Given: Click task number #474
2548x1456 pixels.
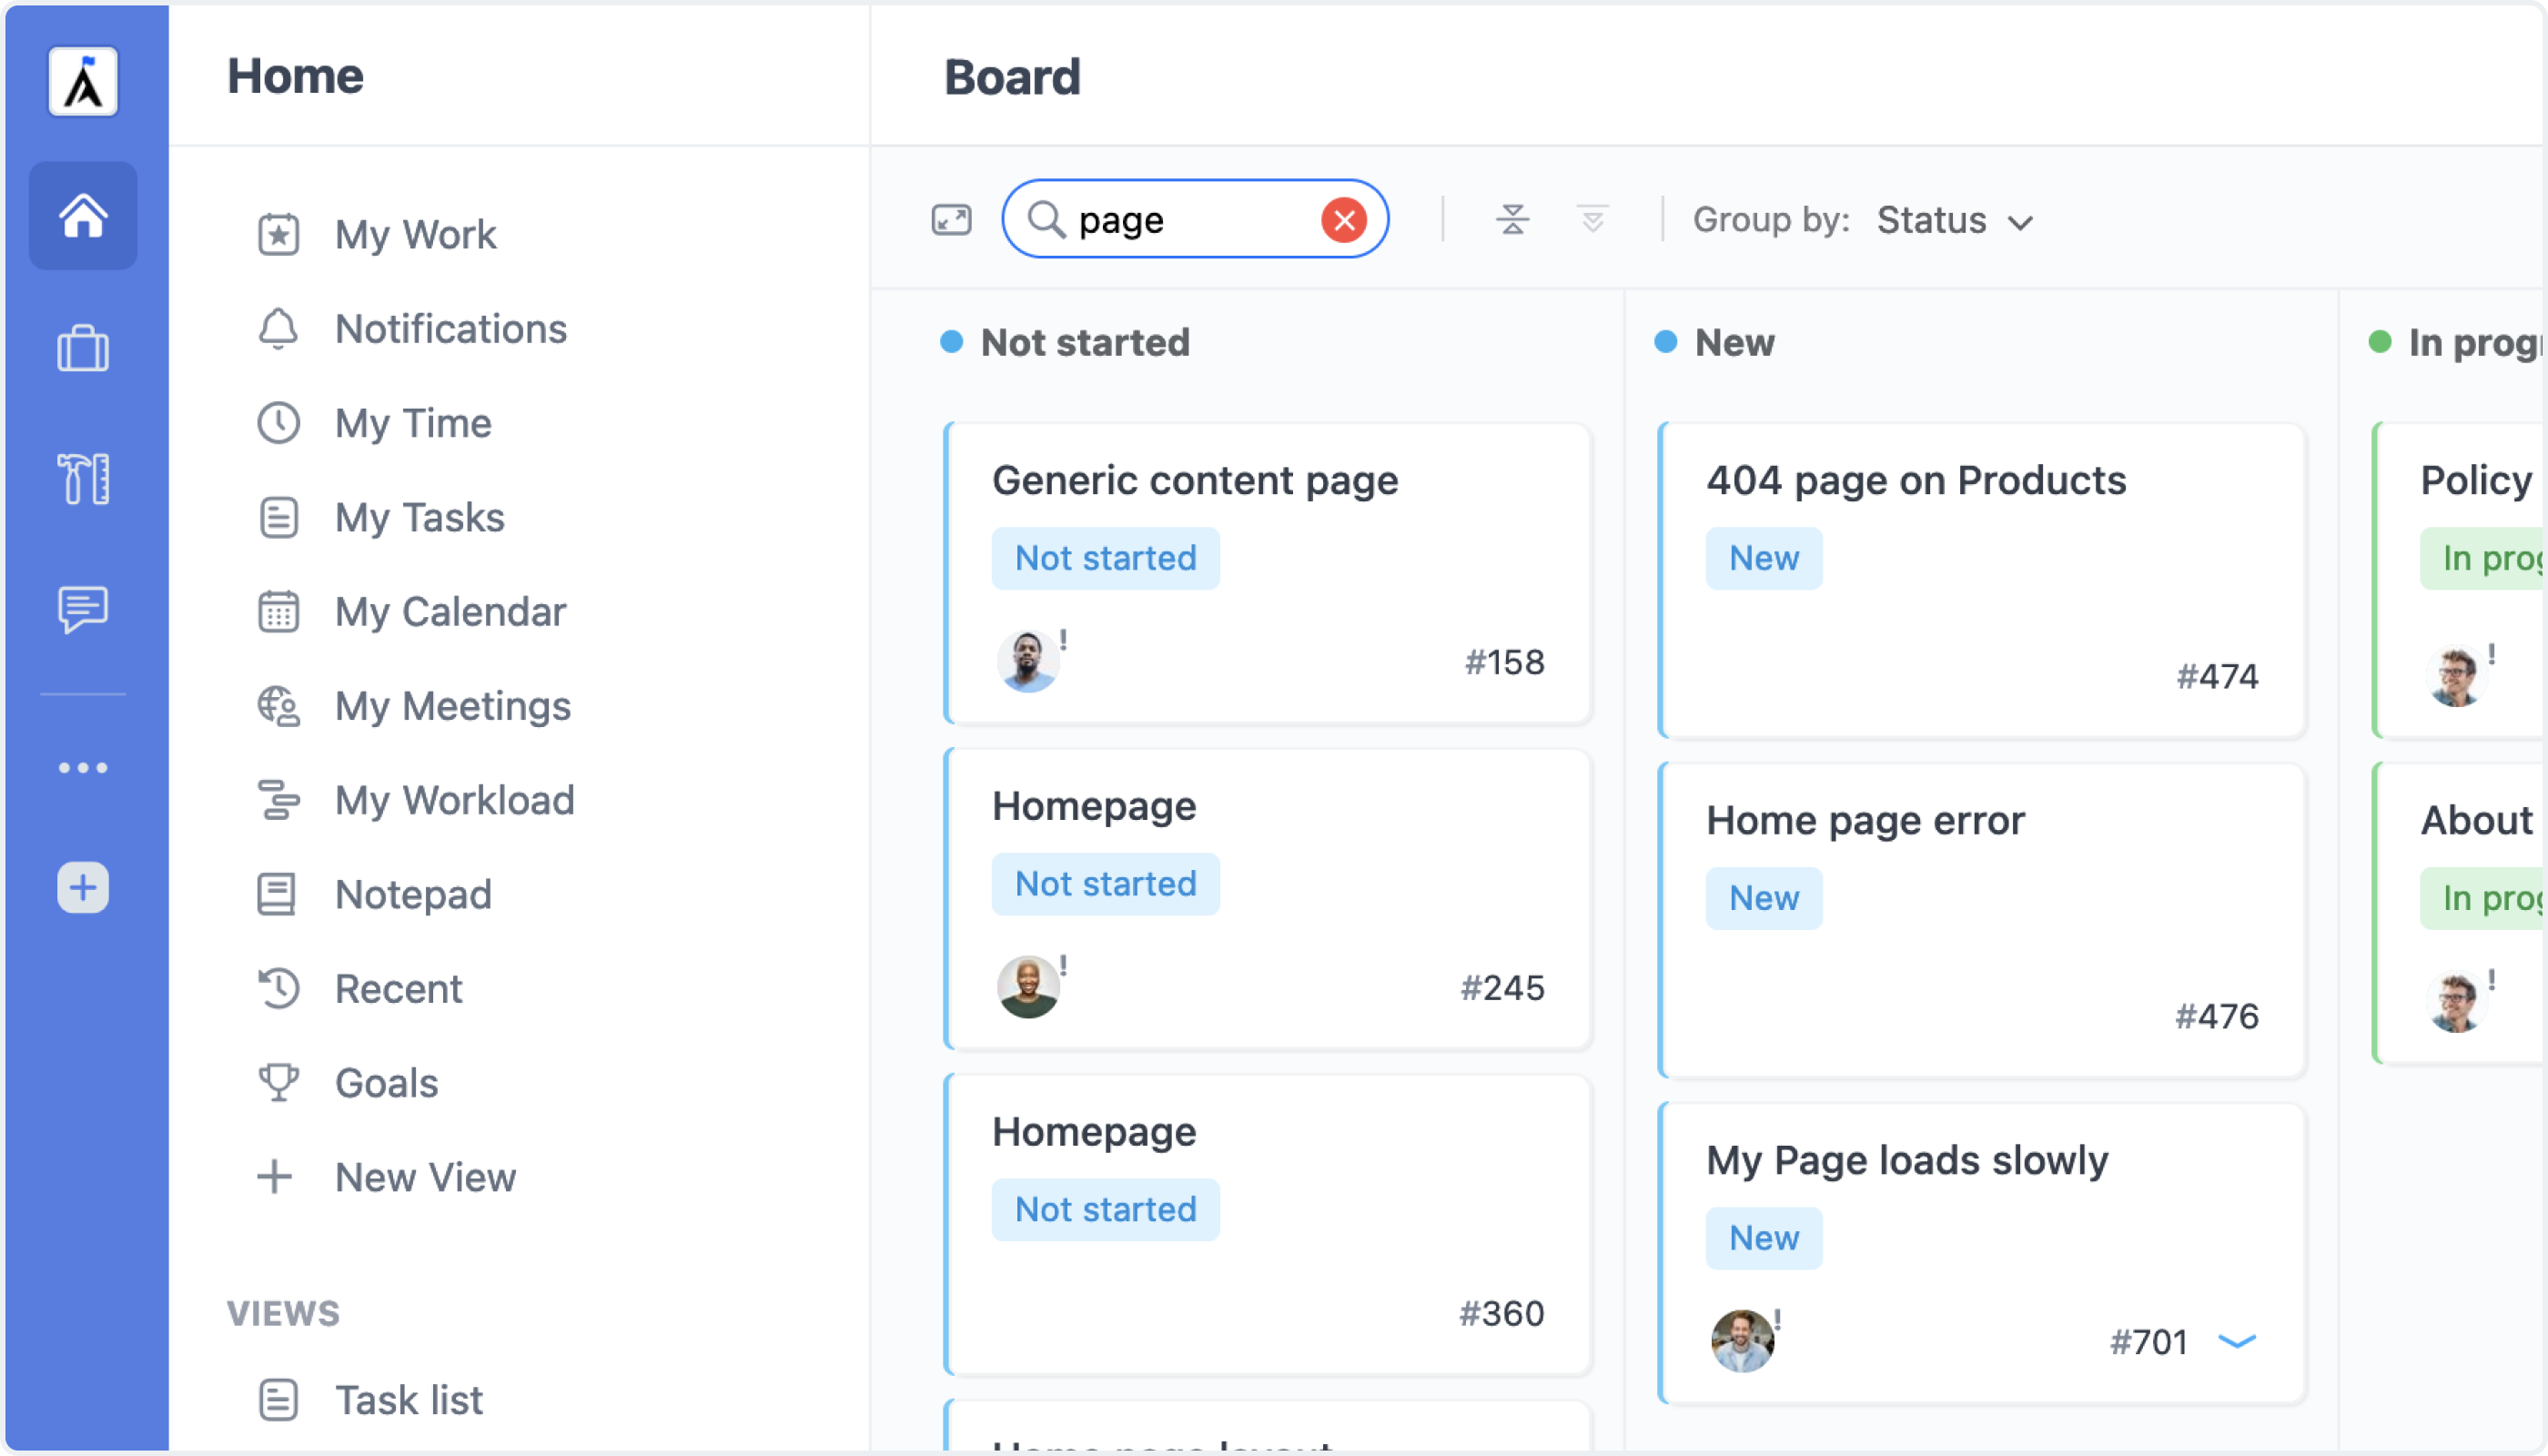Looking at the screenshot, I should click(x=2217, y=677).
